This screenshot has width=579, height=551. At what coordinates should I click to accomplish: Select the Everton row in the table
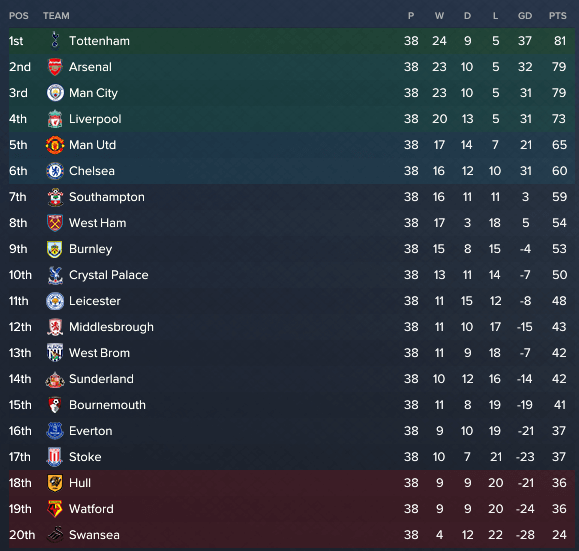[292, 431]
